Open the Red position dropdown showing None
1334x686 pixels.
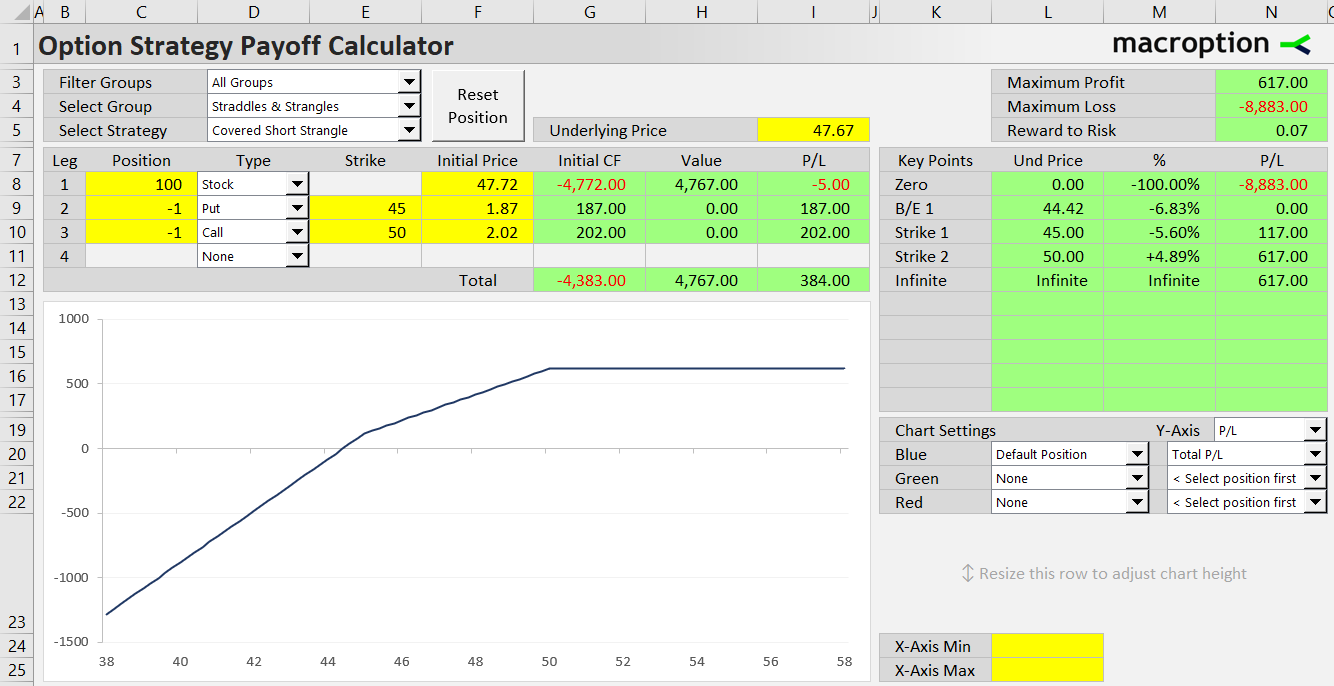[1137, 502]
